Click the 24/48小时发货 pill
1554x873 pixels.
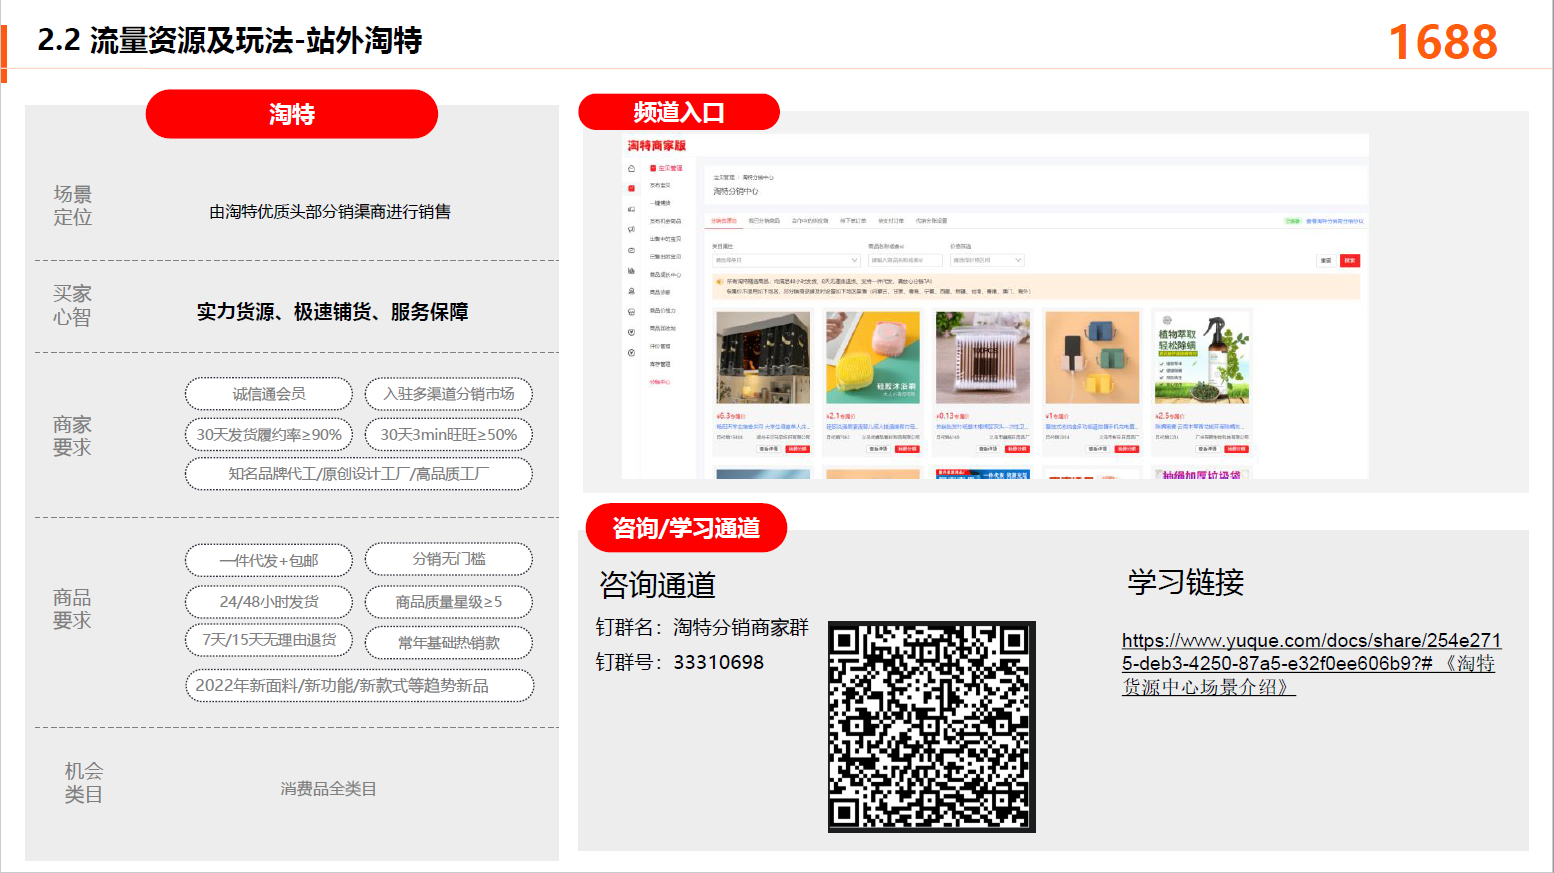(269, 602)
